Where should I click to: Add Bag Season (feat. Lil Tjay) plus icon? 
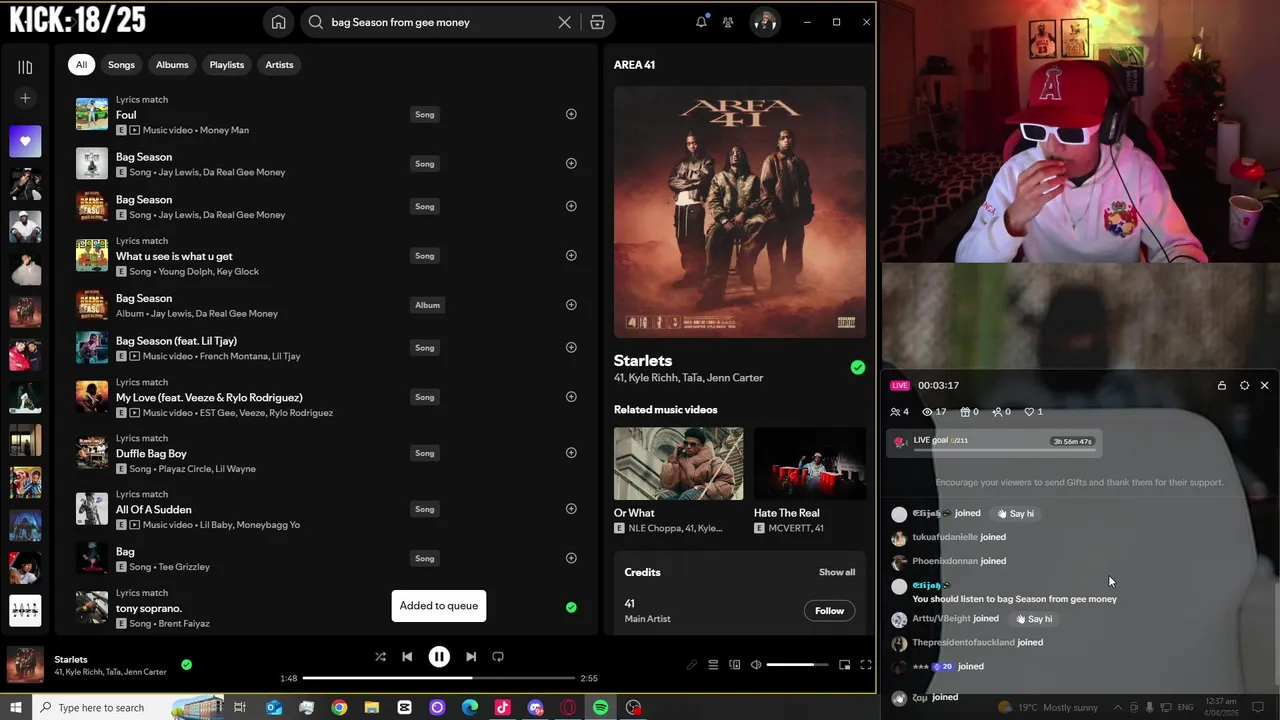[x=571, y=347]
